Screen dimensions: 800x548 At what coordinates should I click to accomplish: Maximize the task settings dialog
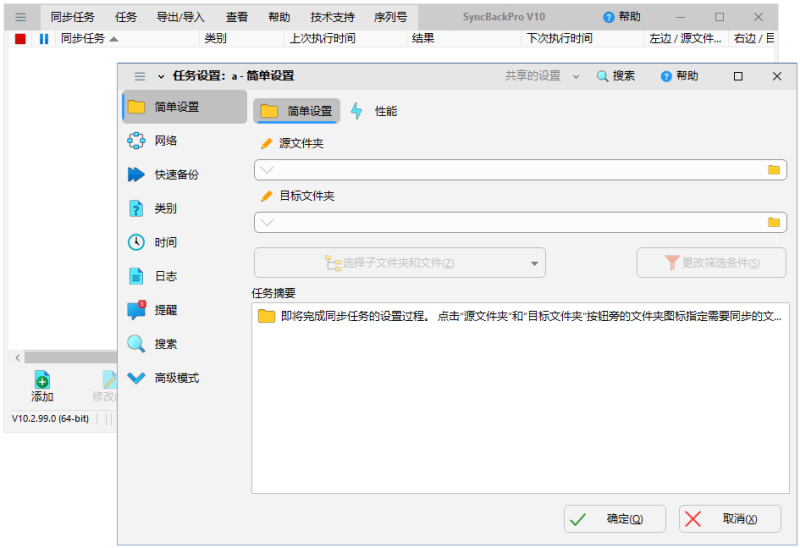[738, 77]
